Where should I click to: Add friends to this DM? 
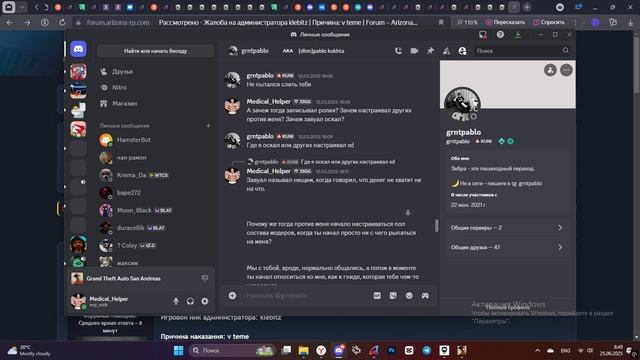tap(446, 51)
